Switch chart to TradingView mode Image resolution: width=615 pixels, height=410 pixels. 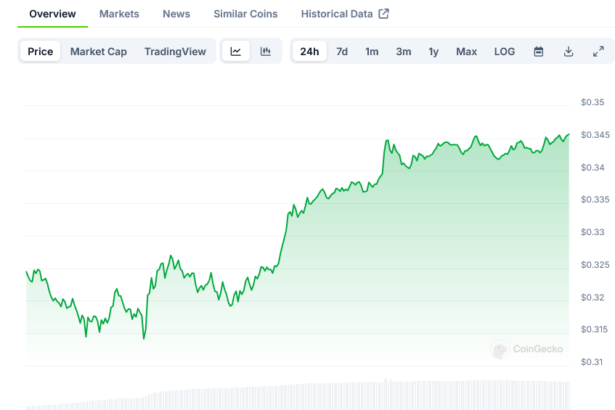click(175, 51)
